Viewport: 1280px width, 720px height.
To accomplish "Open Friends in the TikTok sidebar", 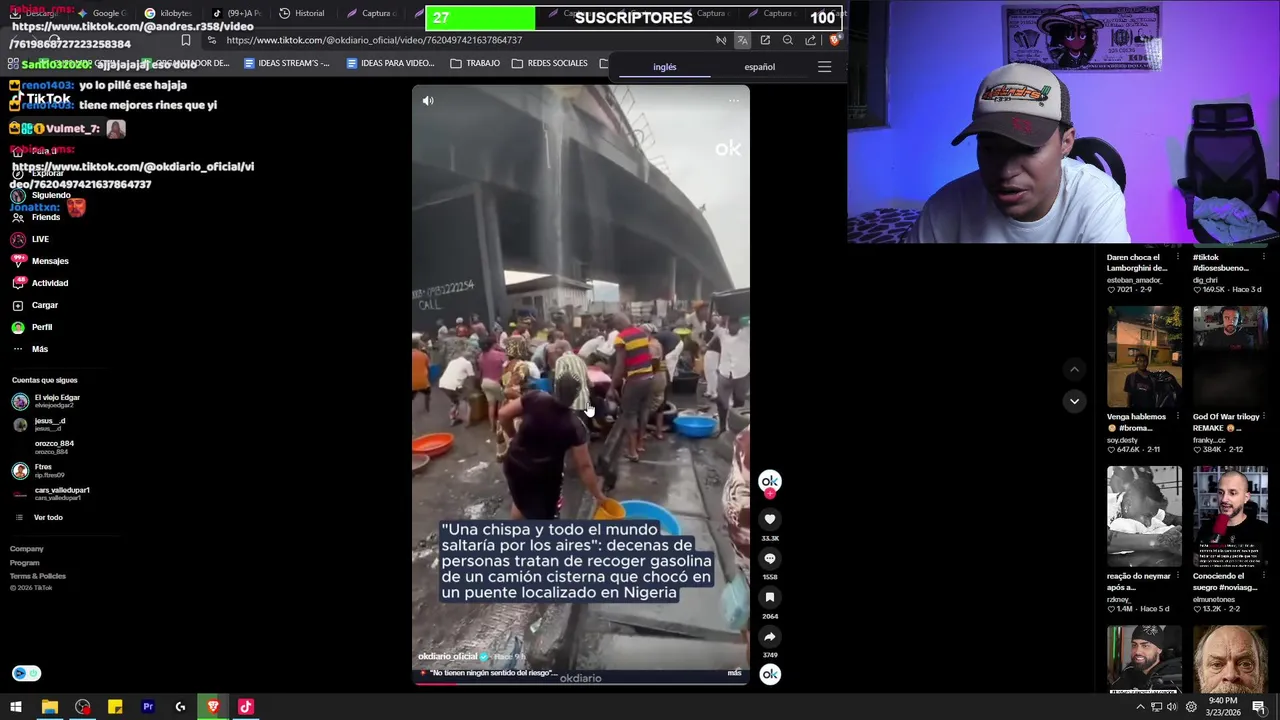I will point(36,217).
